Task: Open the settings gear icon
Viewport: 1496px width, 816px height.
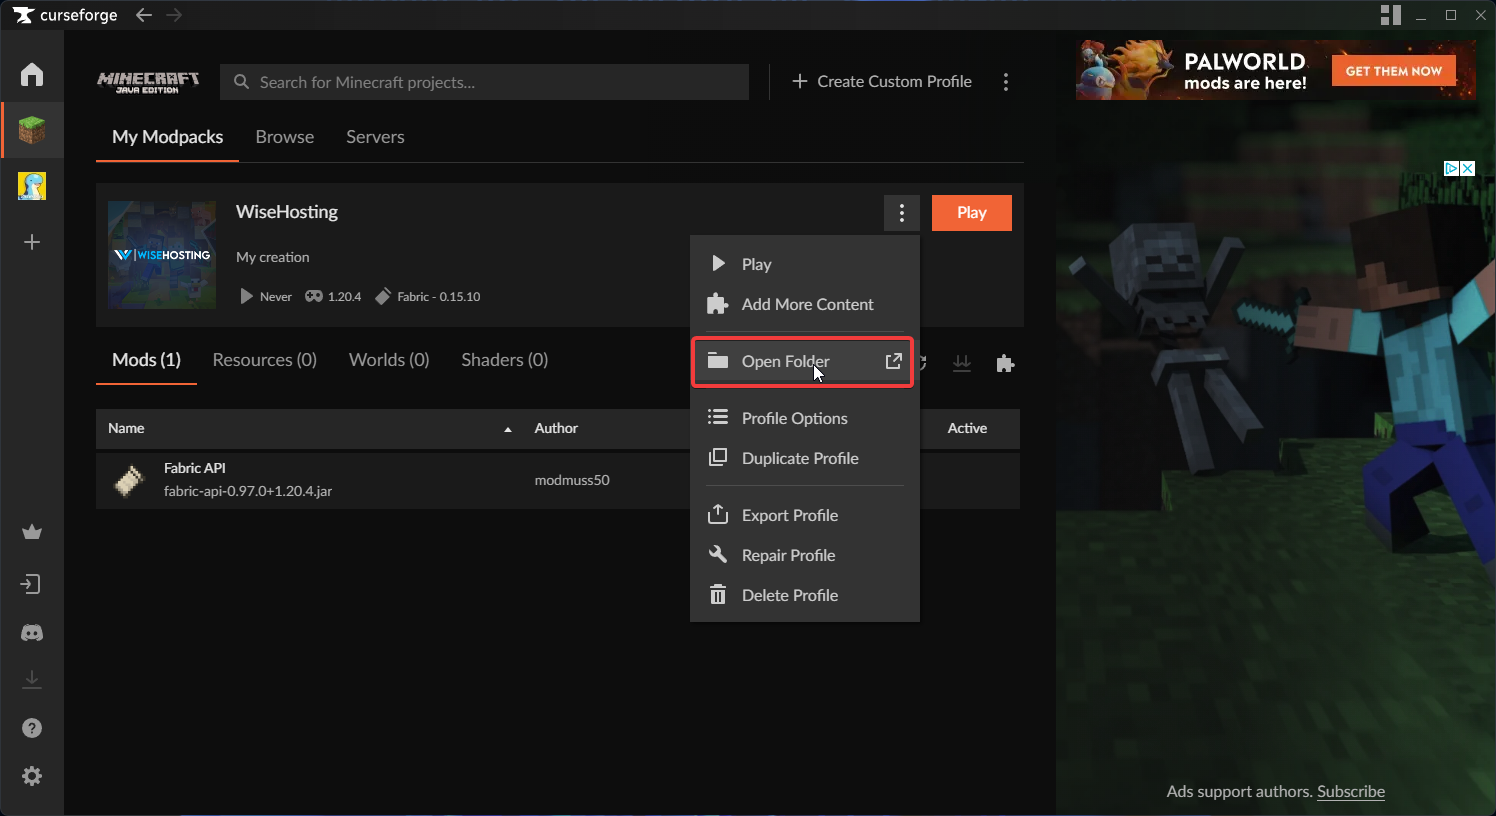Action: [32, 776]
